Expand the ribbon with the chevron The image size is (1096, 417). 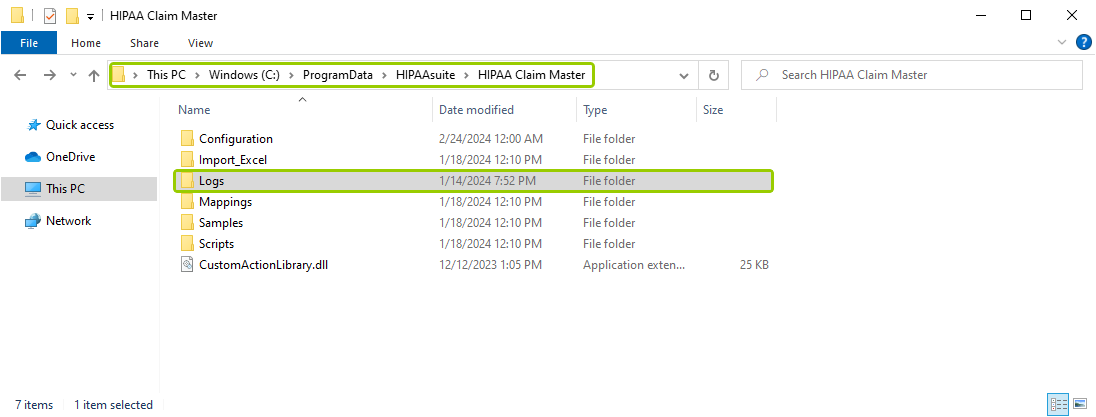pyautogui.click(x=1063, y=43)
